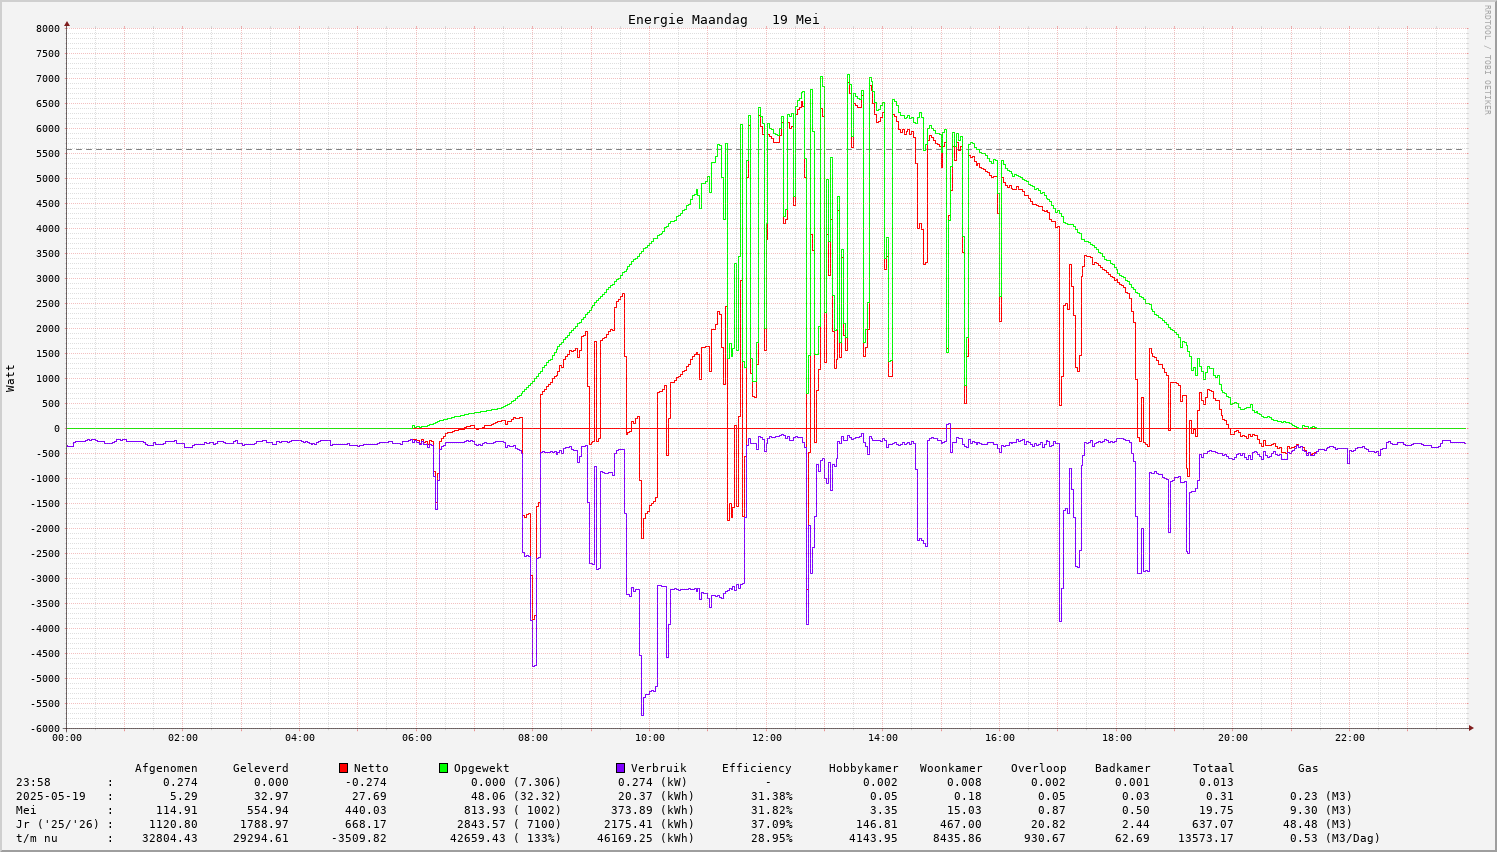Click the RRDTOOL / TOBI OETIKER watermark
The image size is (1497, 852).
coord(1487,58)
